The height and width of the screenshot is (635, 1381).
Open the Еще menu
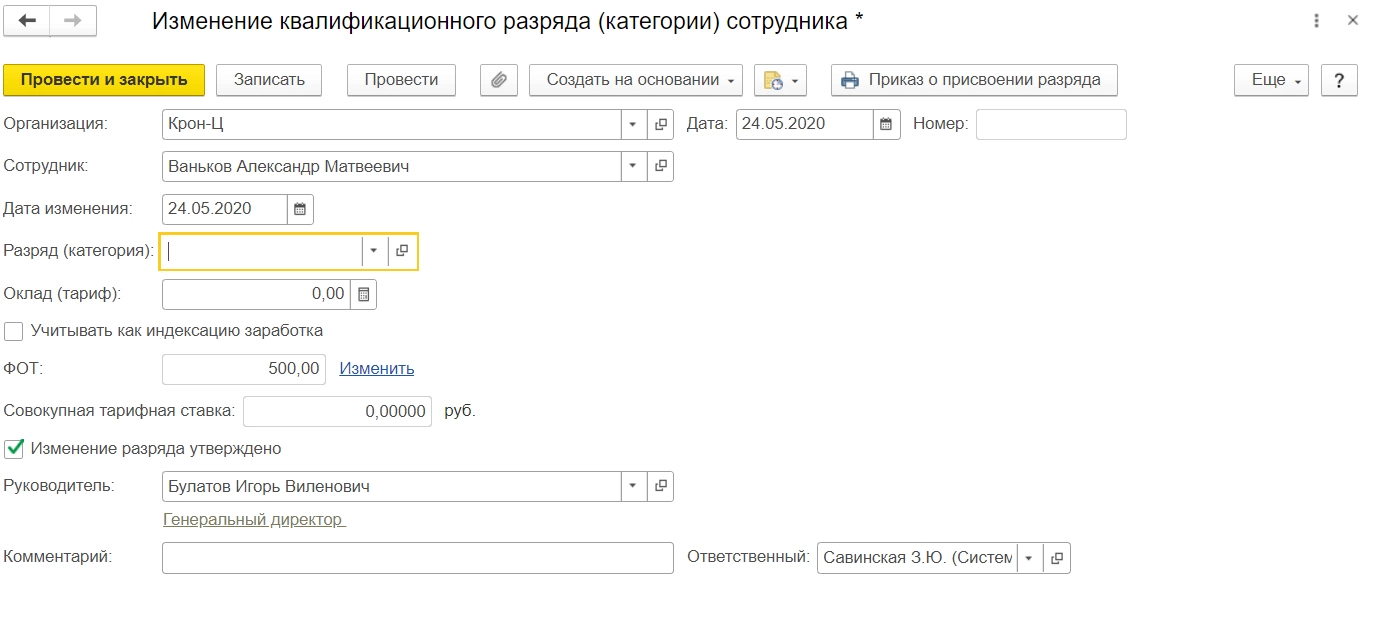(x=1271, y=80)
